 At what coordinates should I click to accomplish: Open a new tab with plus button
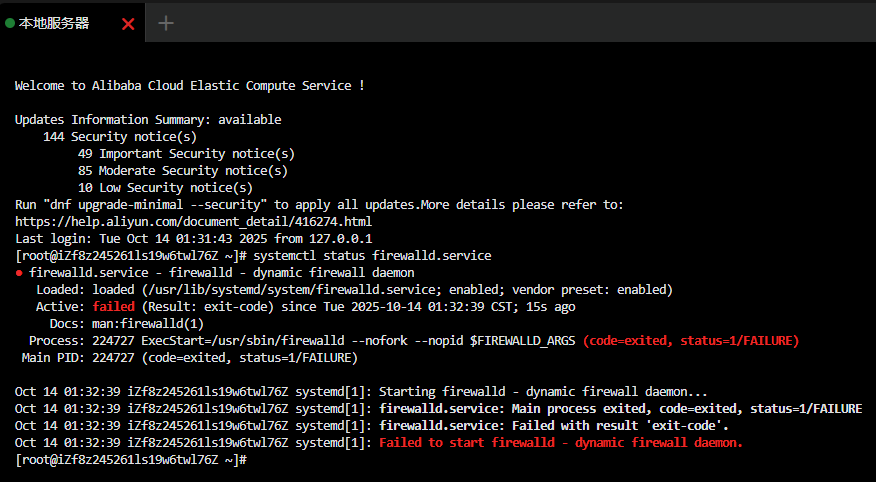pos(166,23)
